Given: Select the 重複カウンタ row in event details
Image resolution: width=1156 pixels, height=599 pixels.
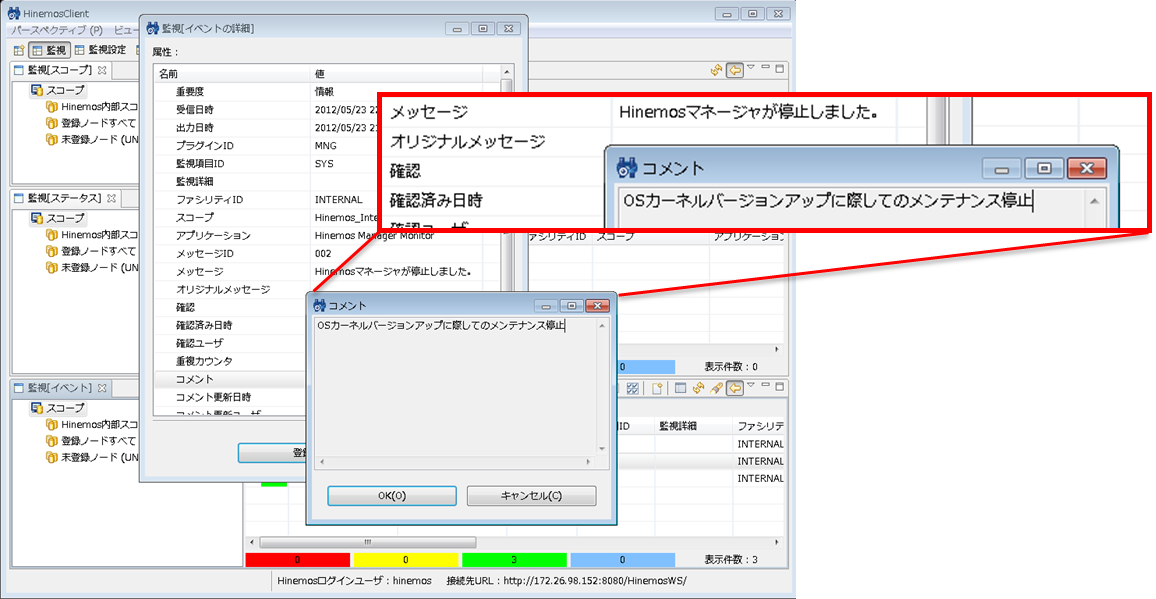Looking at the screenshot, I should 231,361.
